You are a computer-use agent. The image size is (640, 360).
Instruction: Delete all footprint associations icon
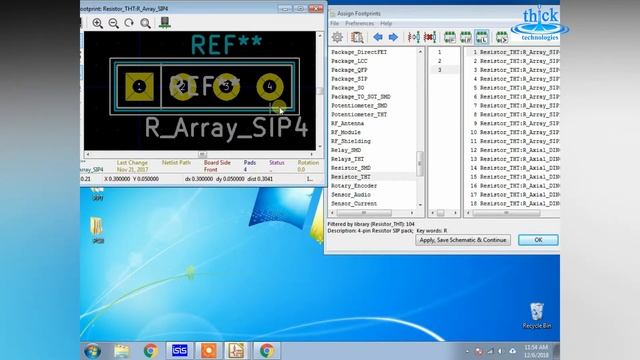[430, 37]
